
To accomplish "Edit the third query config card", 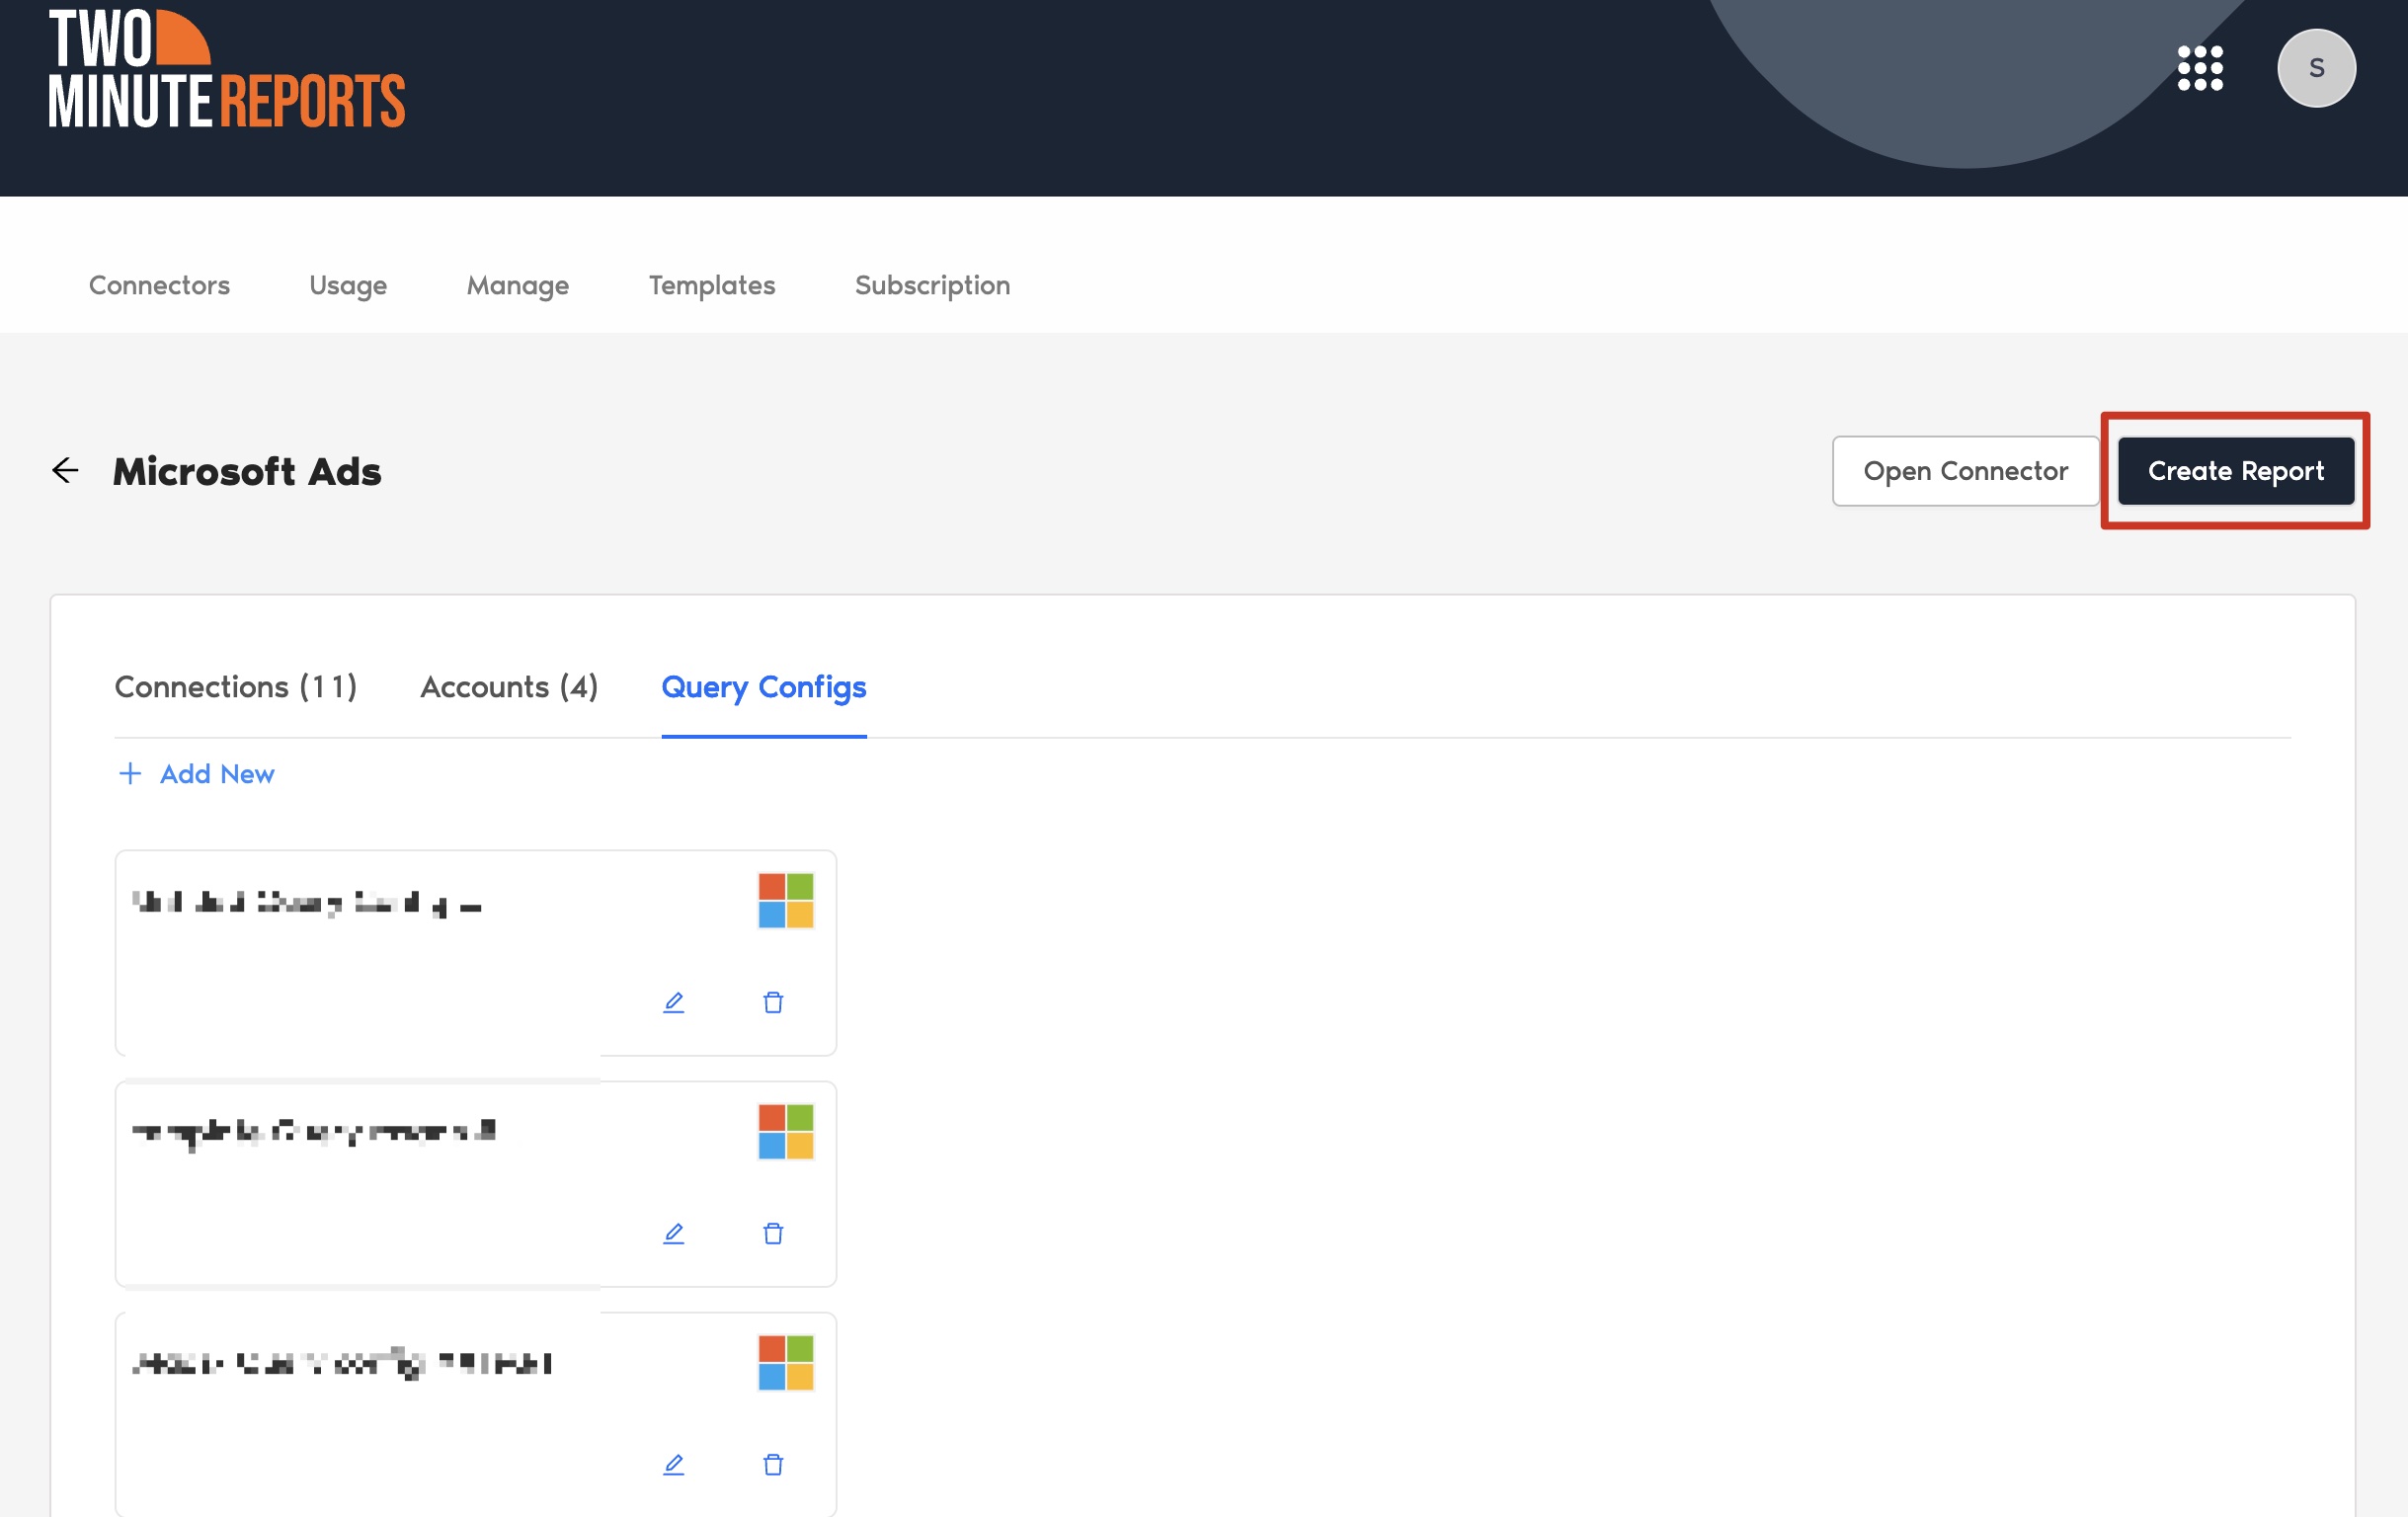I will pyautogui.click(x=674, y=1464).
